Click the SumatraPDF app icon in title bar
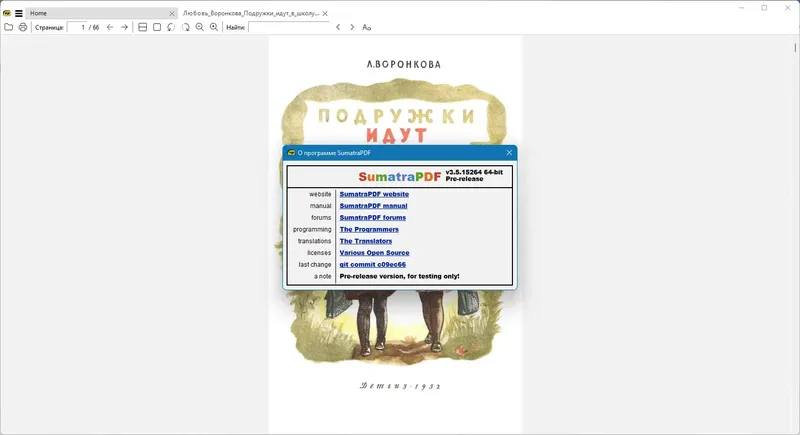The width and height of the screenshot is (800, 435). click(x=7, y=13)
